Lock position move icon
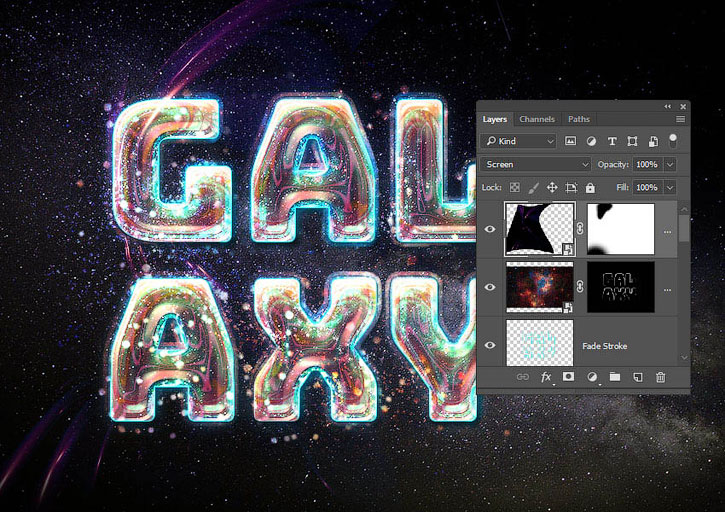The image size is (725, 512). click(x=552, y=187)
